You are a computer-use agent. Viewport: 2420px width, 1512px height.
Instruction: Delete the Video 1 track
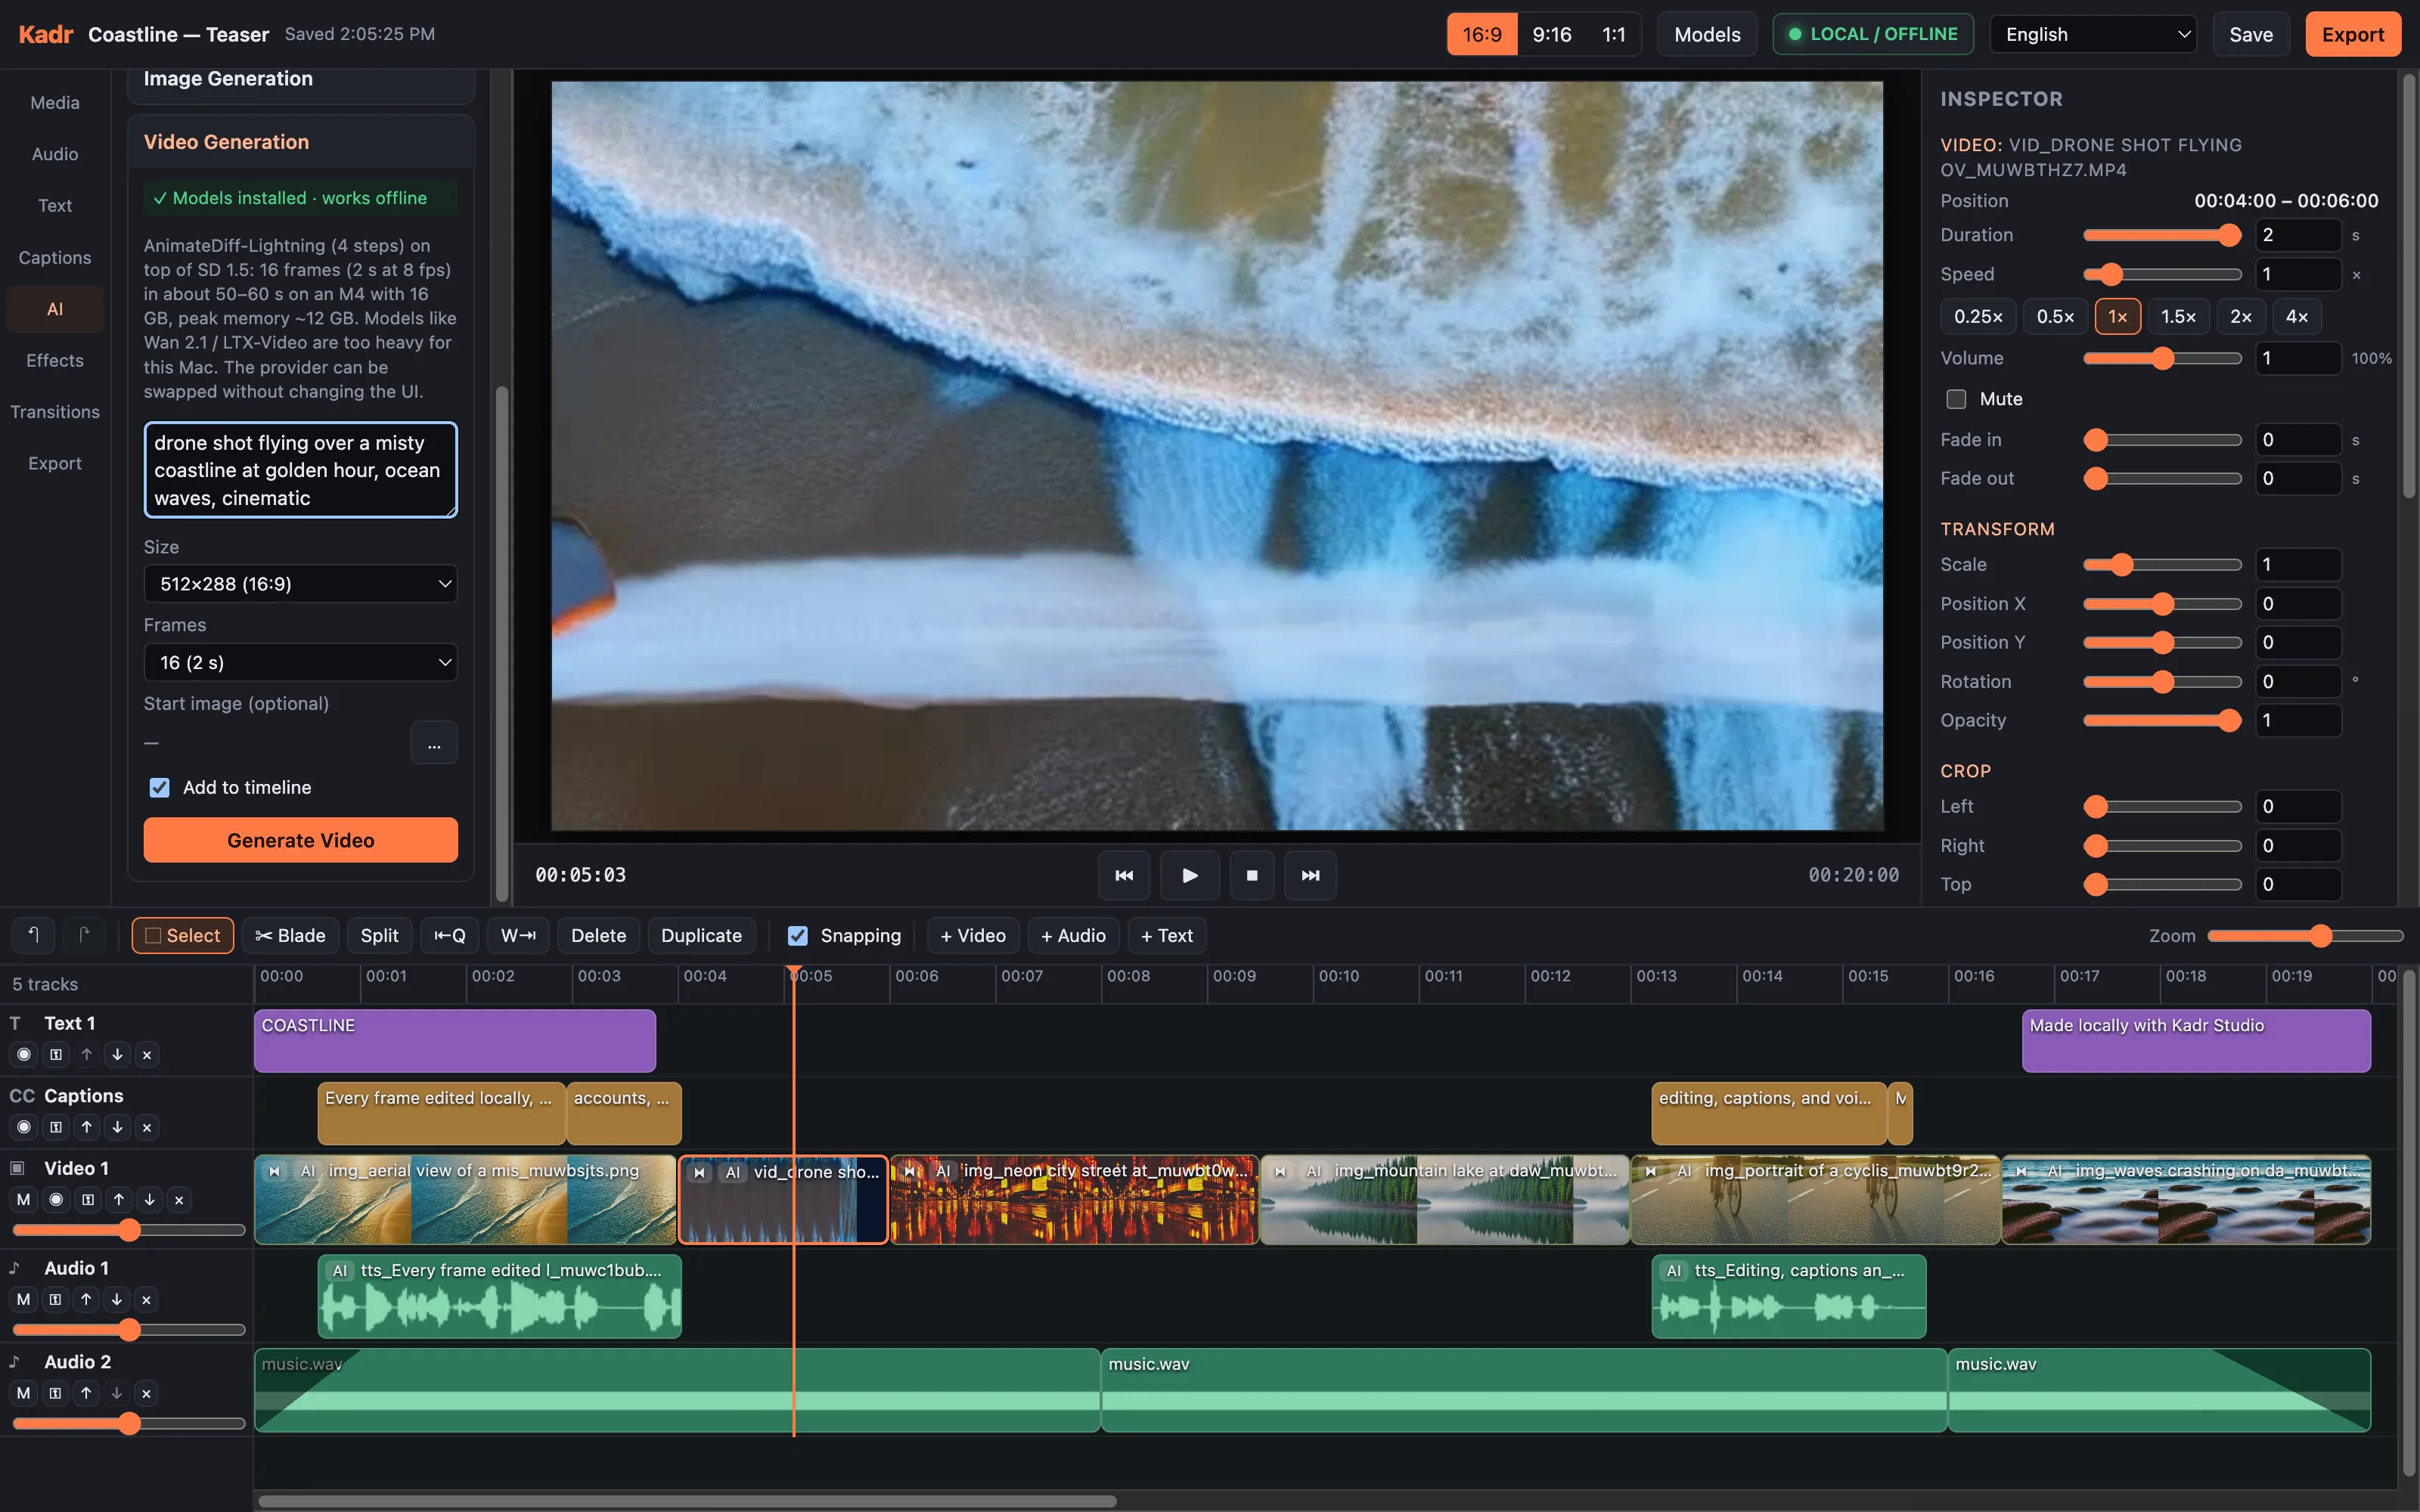[179, 1199]
